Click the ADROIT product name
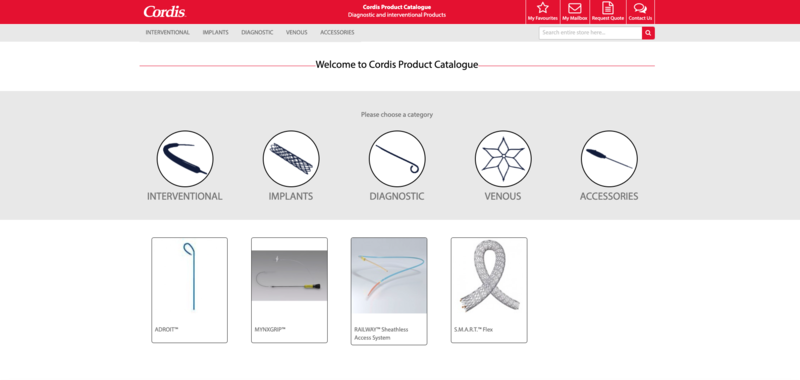800x380 pixels. click(166, 330)
